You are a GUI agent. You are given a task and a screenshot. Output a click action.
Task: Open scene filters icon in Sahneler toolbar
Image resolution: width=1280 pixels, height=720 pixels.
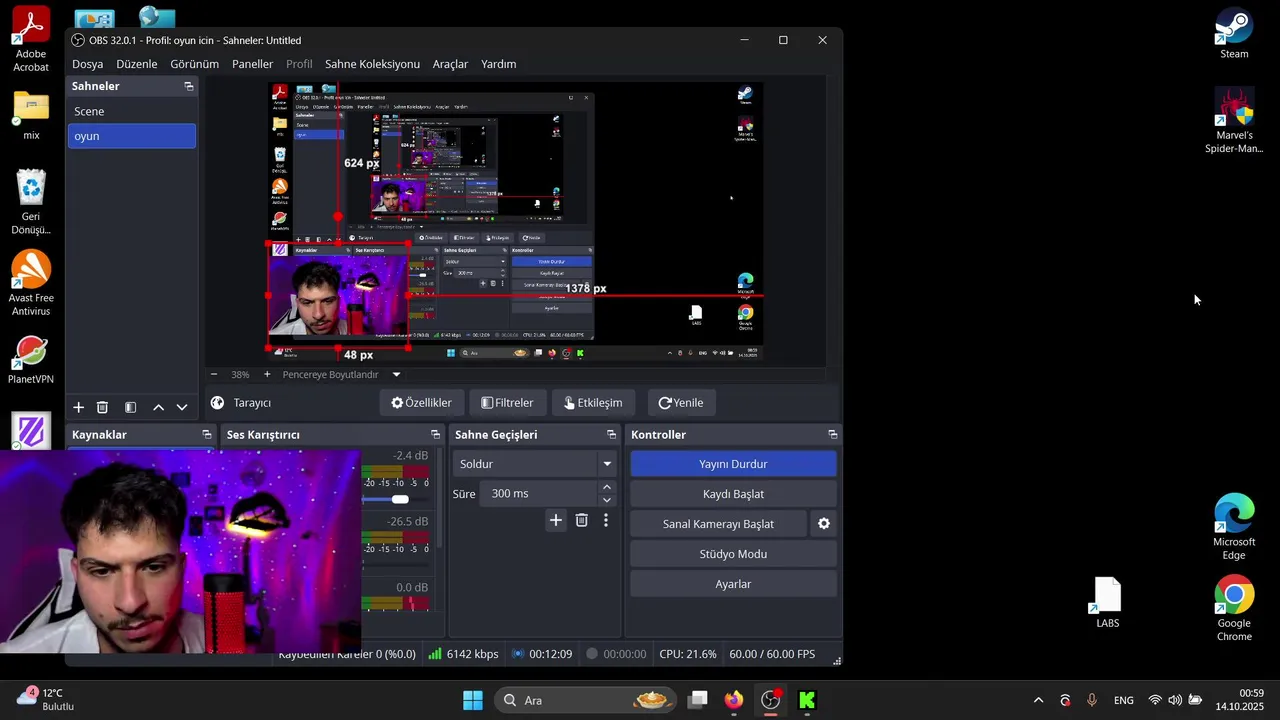point(130,407)
